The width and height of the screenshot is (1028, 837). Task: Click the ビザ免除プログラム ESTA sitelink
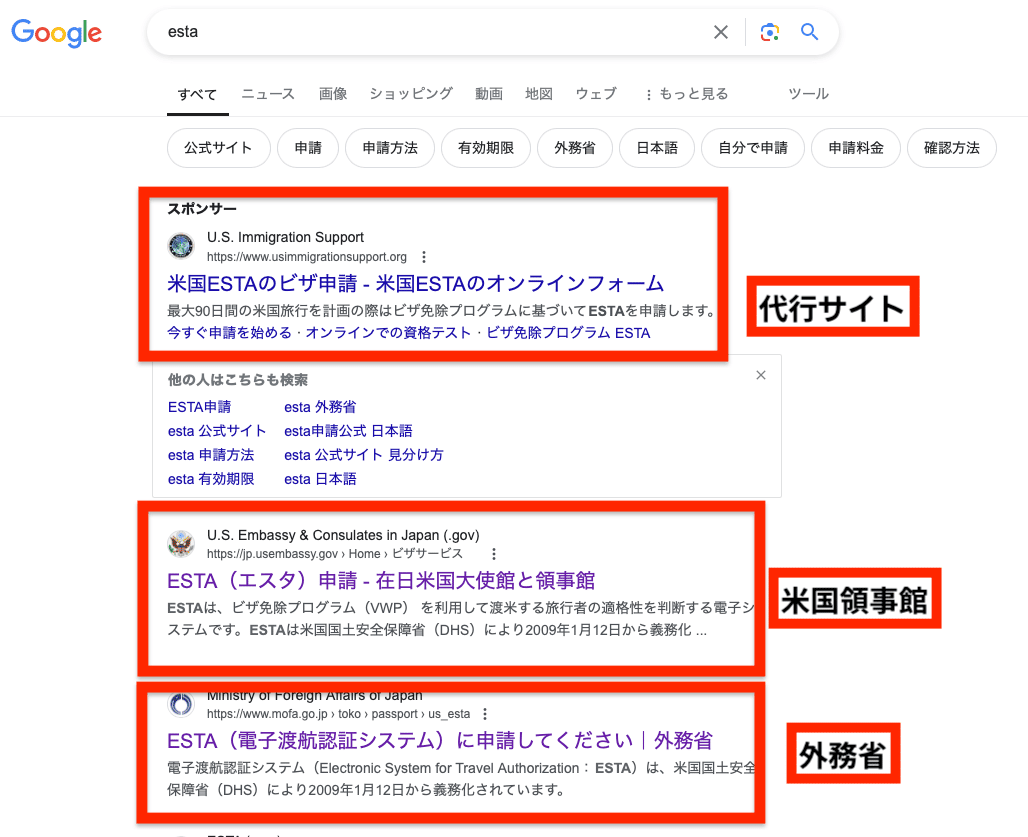pos(568,333)
